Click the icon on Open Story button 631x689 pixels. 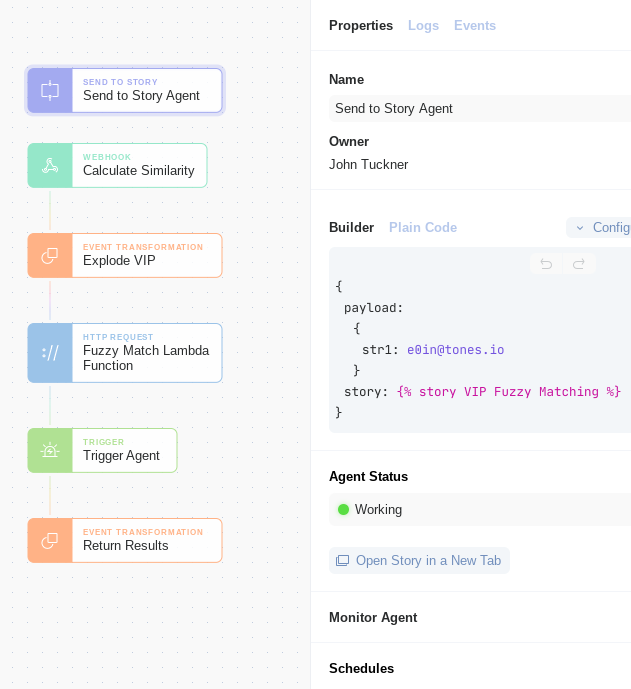point(342,561)
